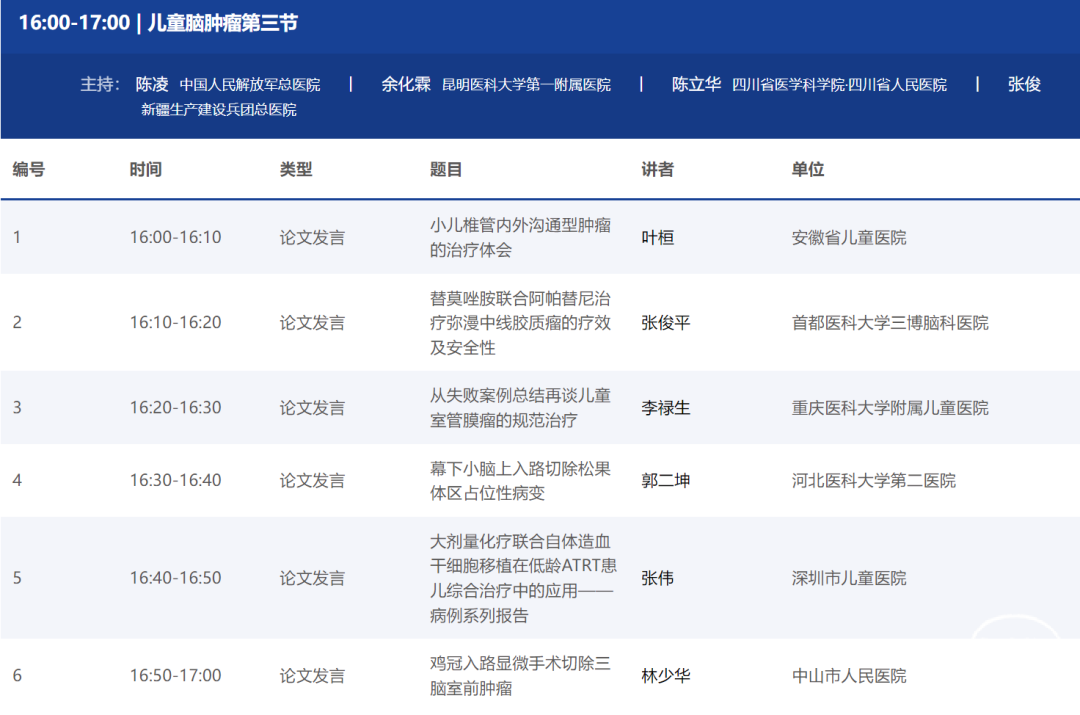Select speaker 李禄生
Image resolution: width=1080 pixels, height=715 pixels.
coord(665,408)
